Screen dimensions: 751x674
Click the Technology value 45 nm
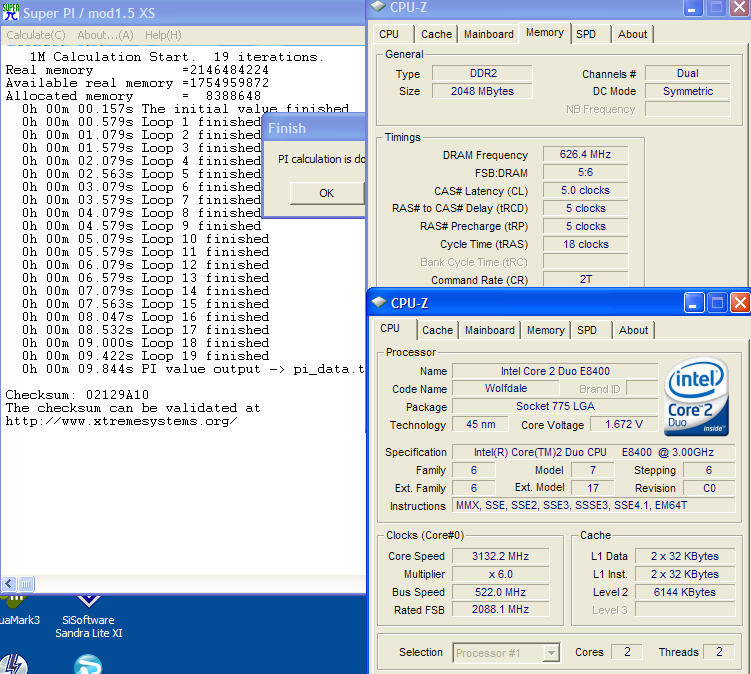click(480, 424)
